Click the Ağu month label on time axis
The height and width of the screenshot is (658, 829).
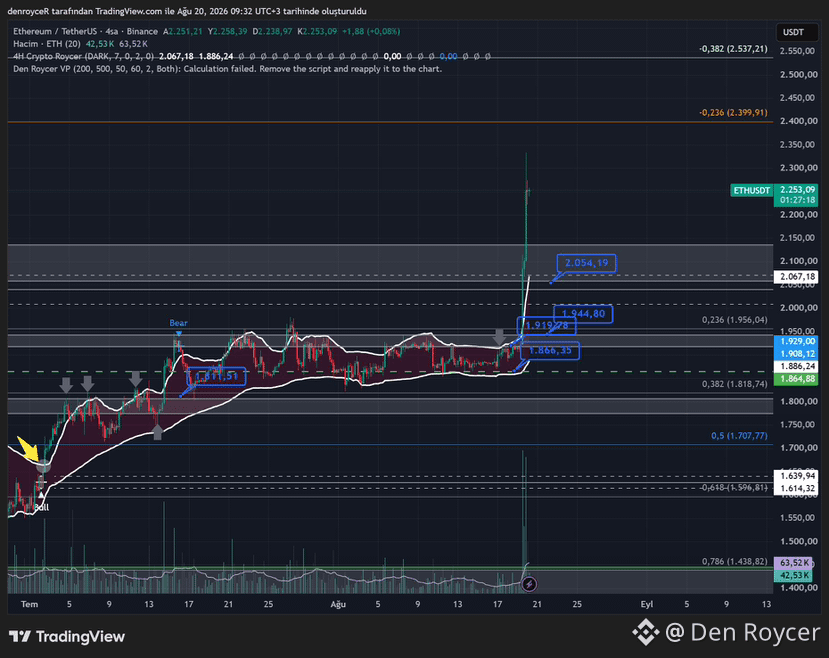(x=338, y=604)
